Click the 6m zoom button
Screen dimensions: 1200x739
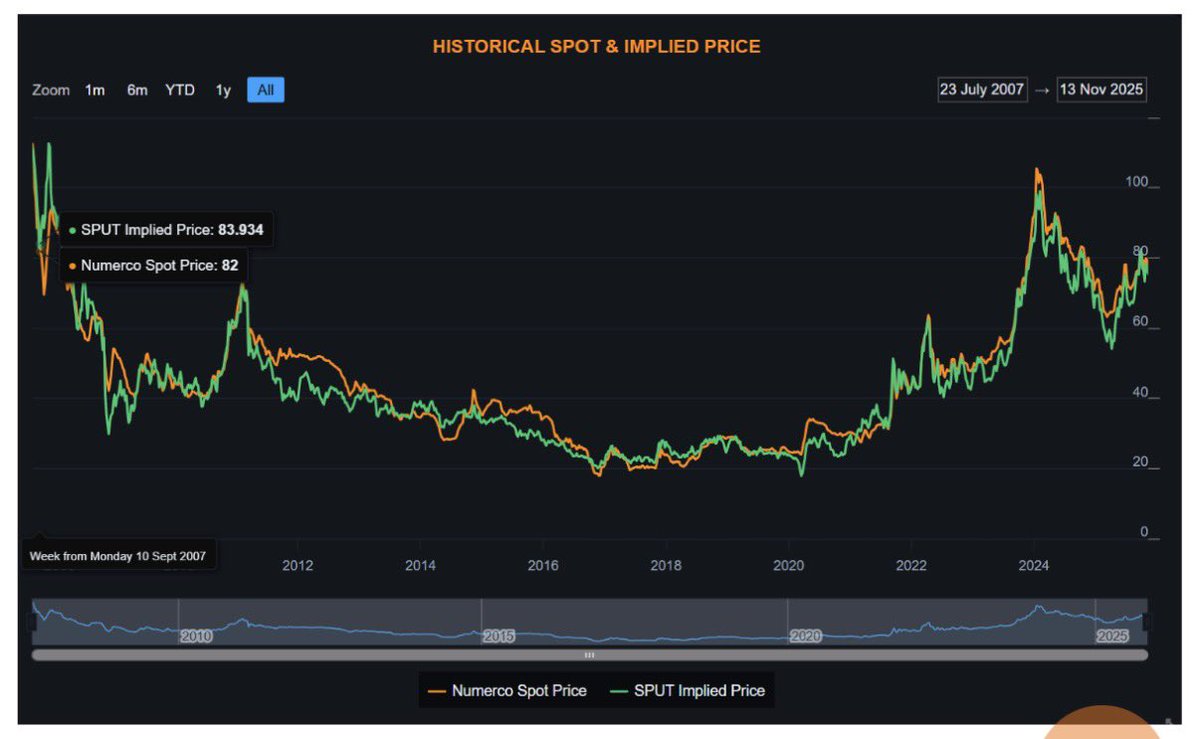[x=137, y=90]
